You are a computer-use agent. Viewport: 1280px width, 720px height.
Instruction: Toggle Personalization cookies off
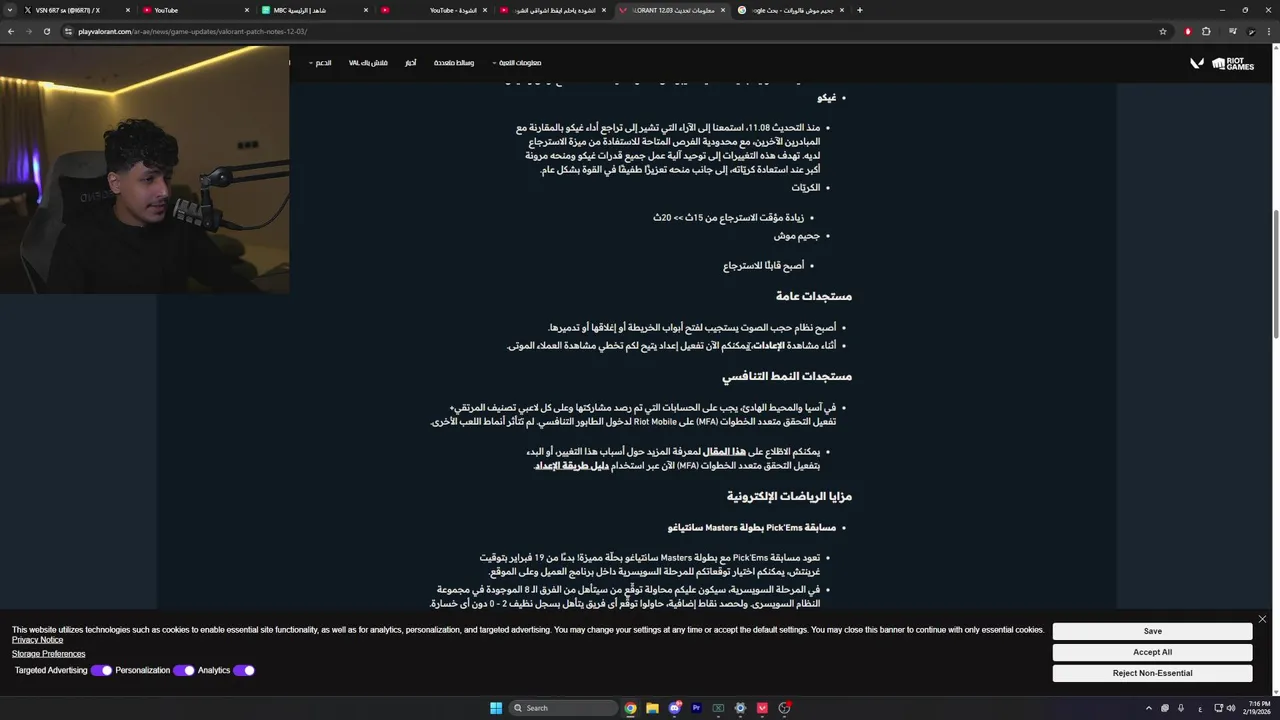(183, 670)
